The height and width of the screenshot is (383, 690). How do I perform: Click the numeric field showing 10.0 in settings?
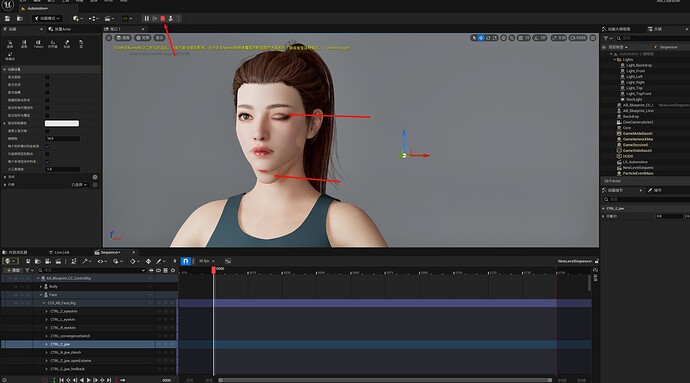click(62, 139)
